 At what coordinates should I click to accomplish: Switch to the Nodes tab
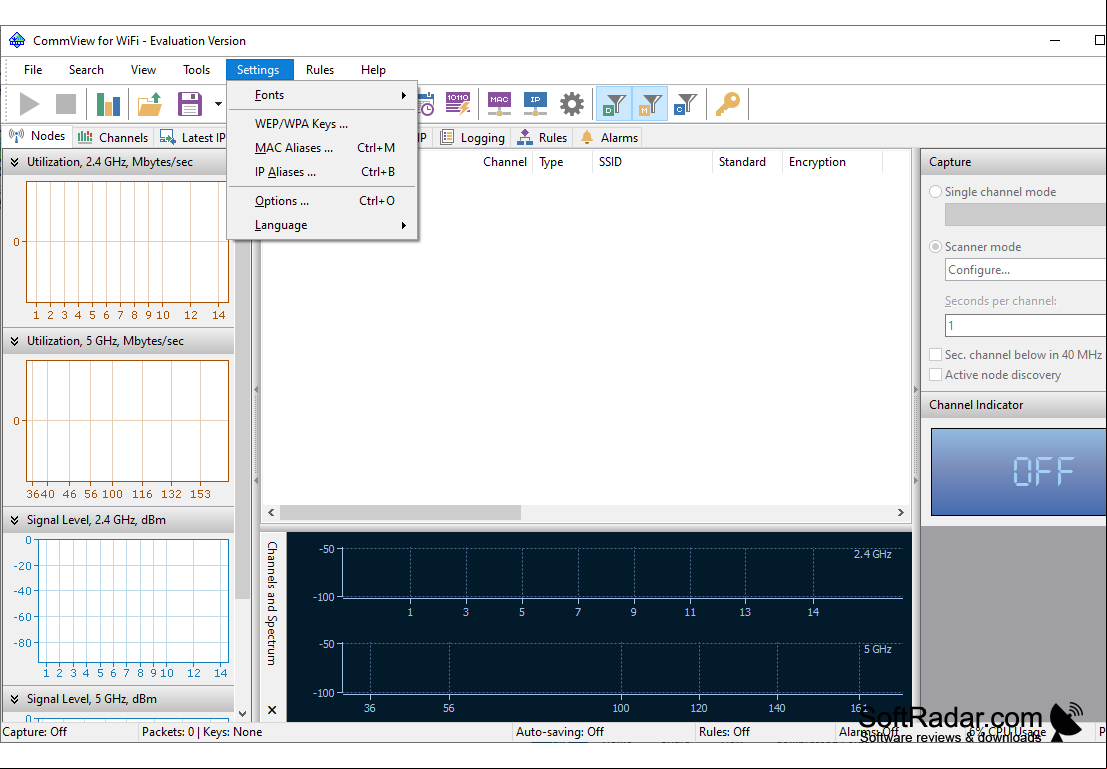point(37,136)
